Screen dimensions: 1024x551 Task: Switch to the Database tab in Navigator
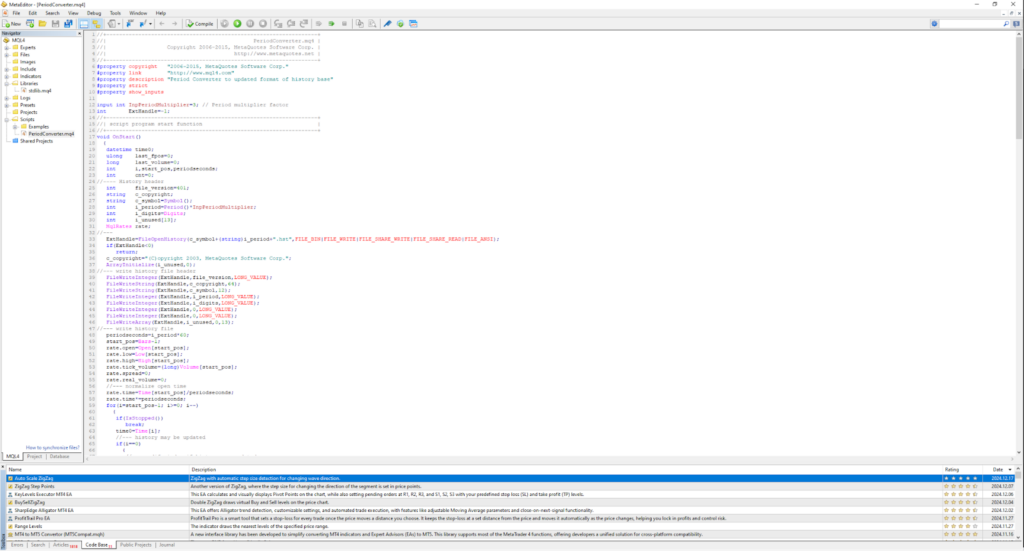click(59, 456)
